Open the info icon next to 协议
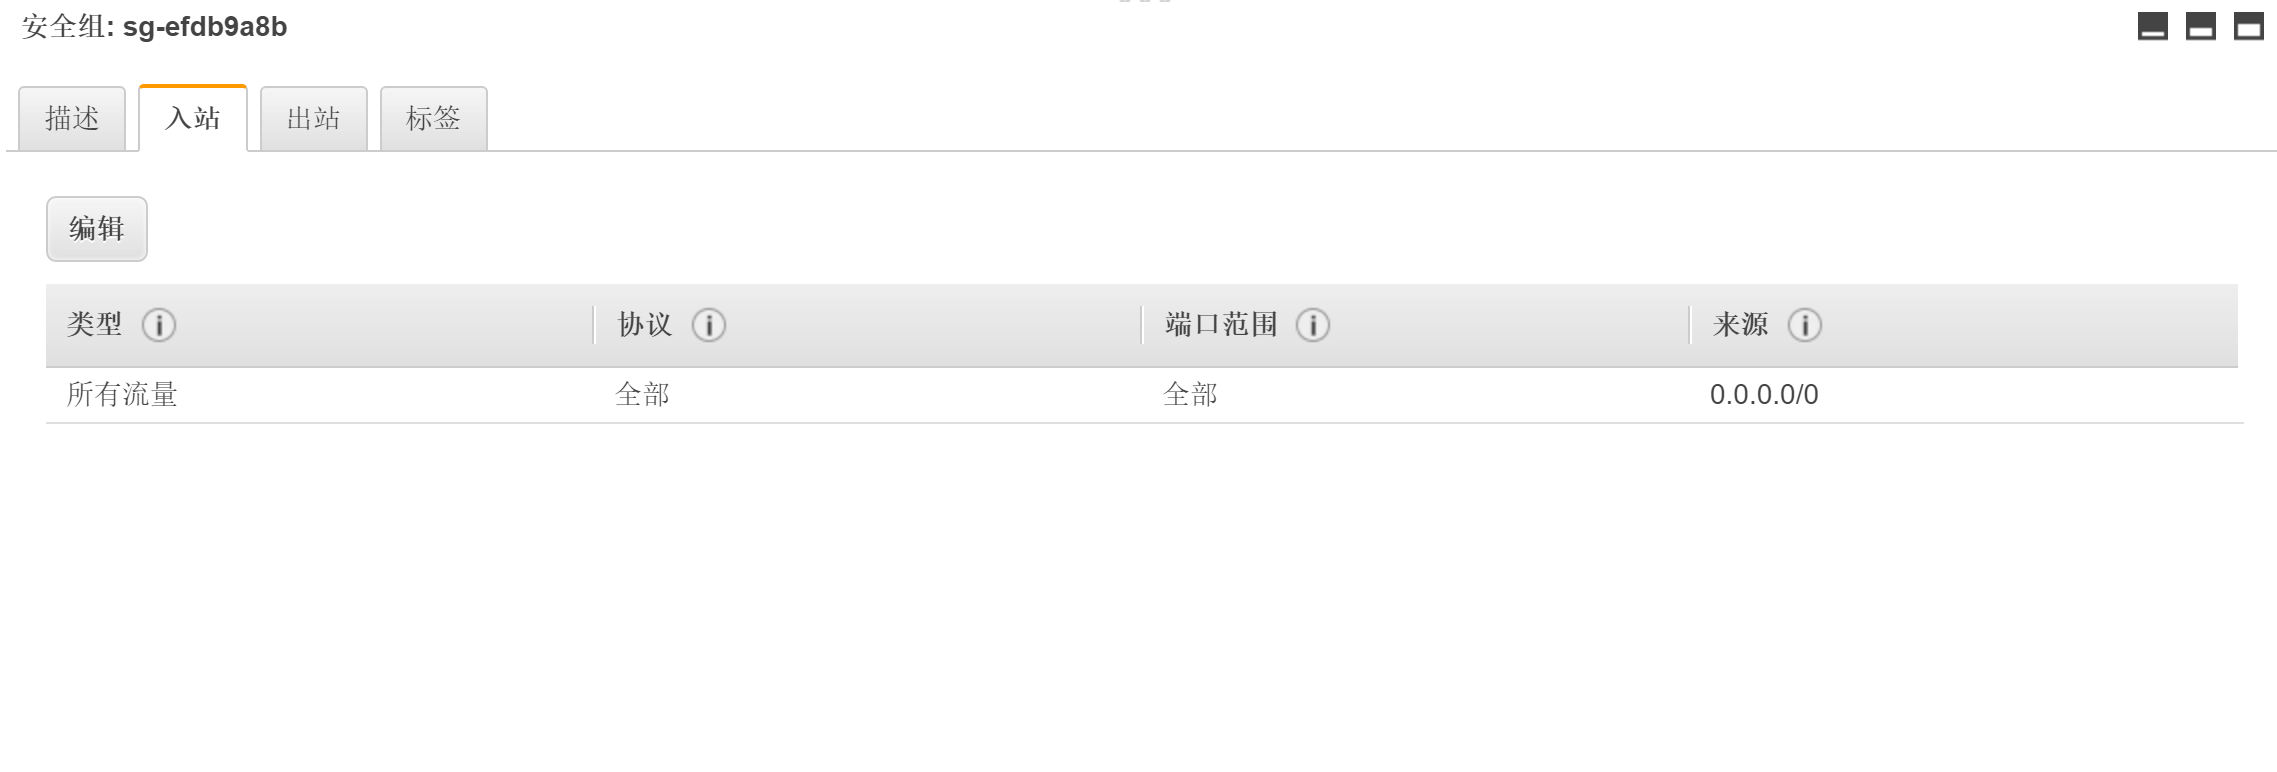Viewport: 2277px width, 772px height. coord(709,325)
